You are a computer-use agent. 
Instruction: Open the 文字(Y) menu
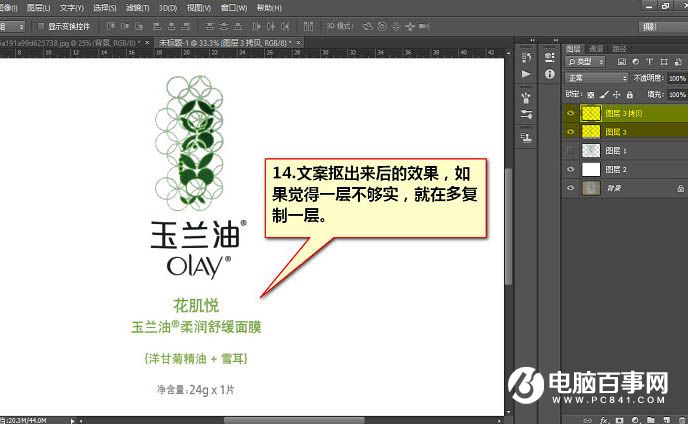tap(72, 8)
